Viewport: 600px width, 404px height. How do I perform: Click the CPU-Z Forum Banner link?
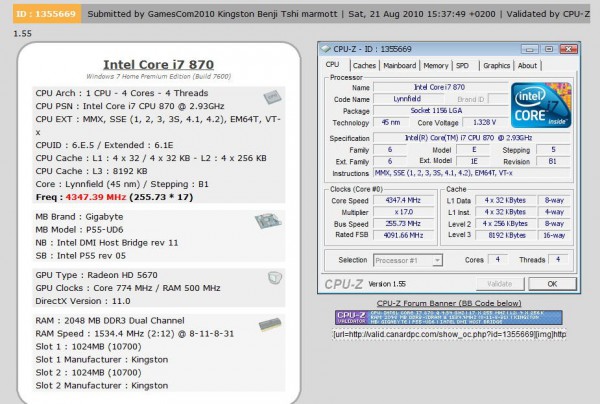[x=449, y=303]
